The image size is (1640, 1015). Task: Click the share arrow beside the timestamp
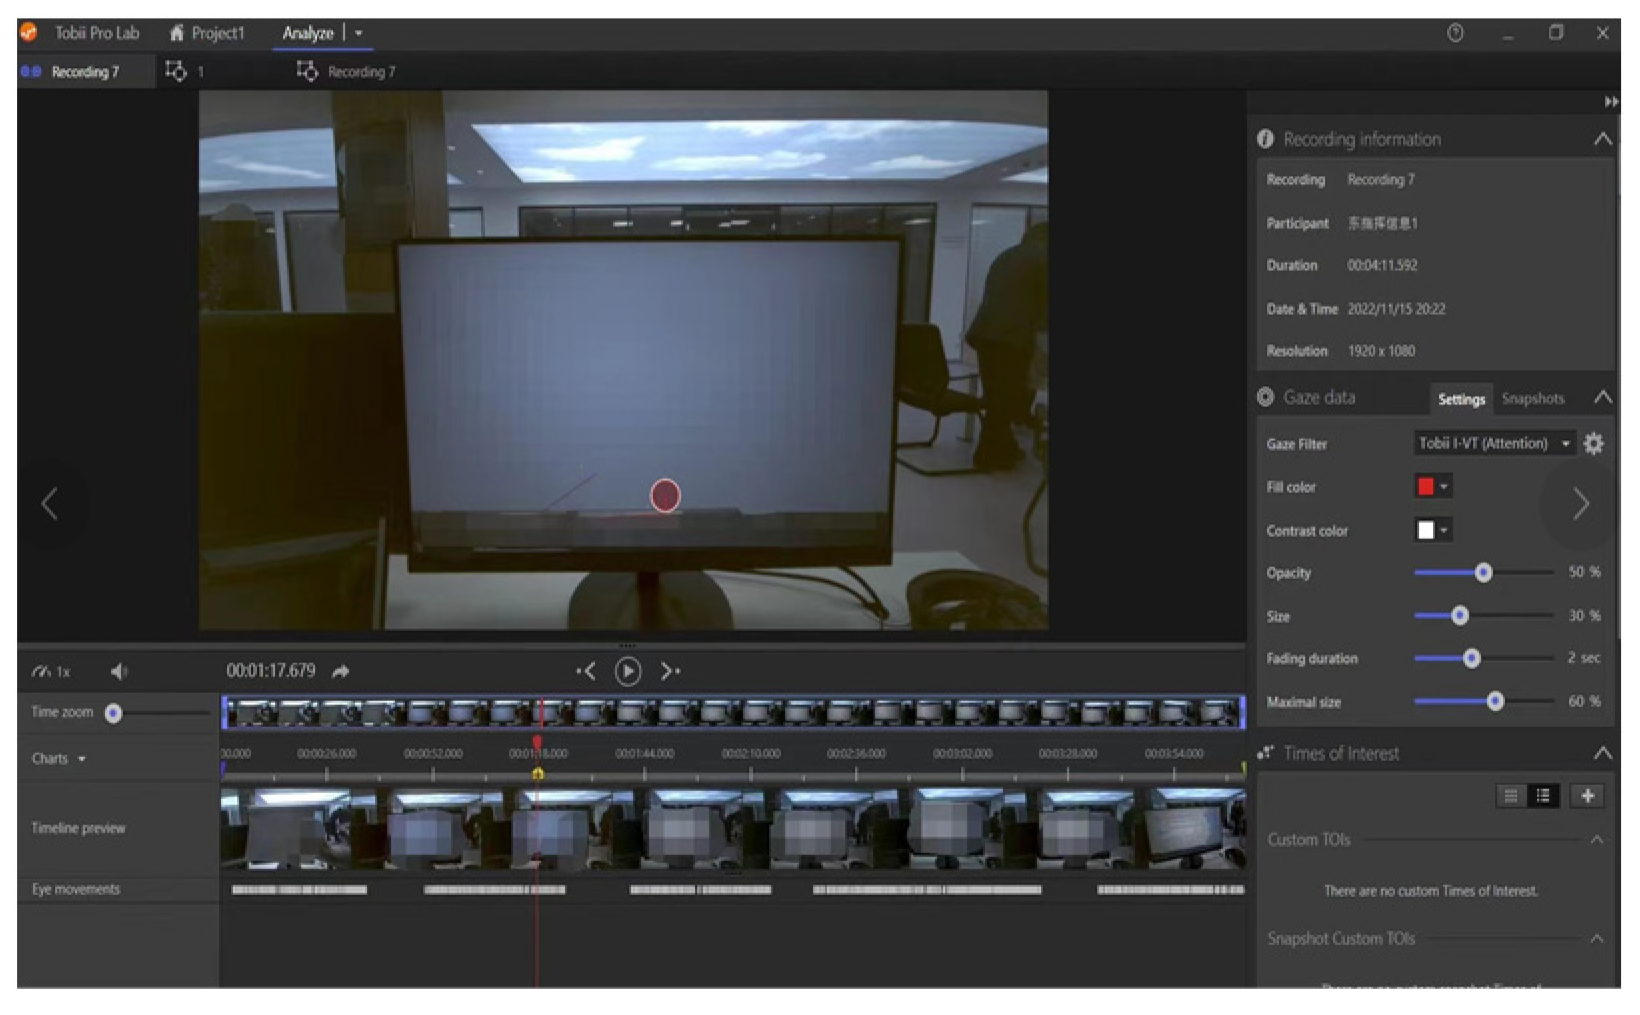(x=341, y=672)
